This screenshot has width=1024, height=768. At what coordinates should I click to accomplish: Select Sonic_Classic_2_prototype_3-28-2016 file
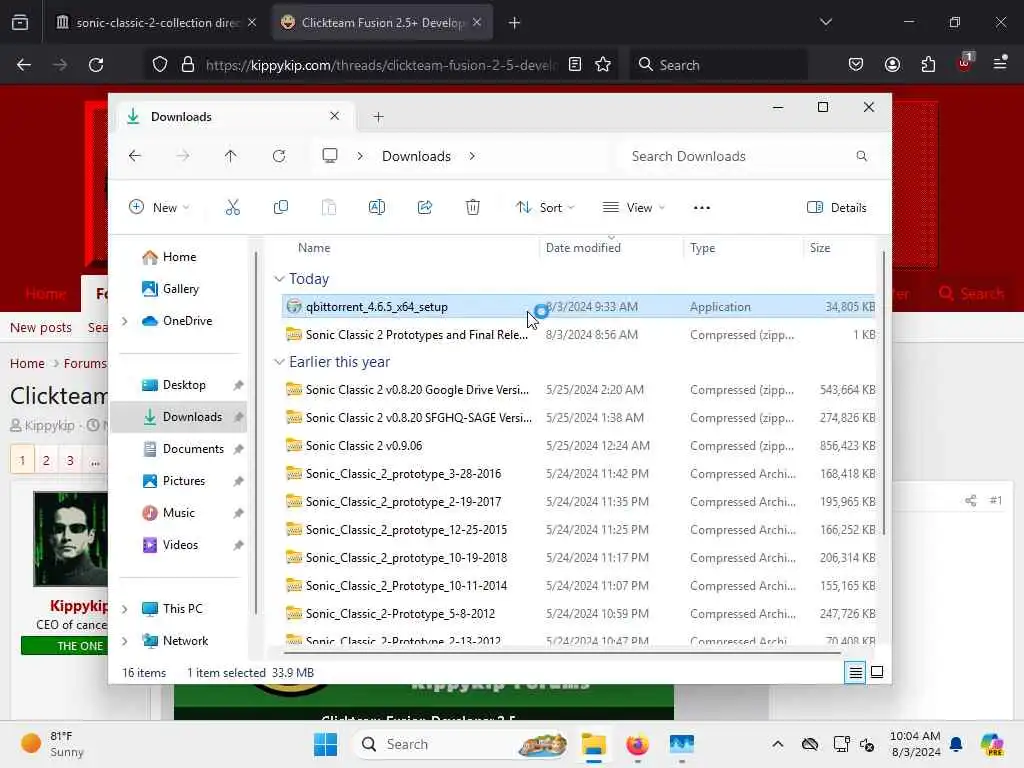point(580,473)
